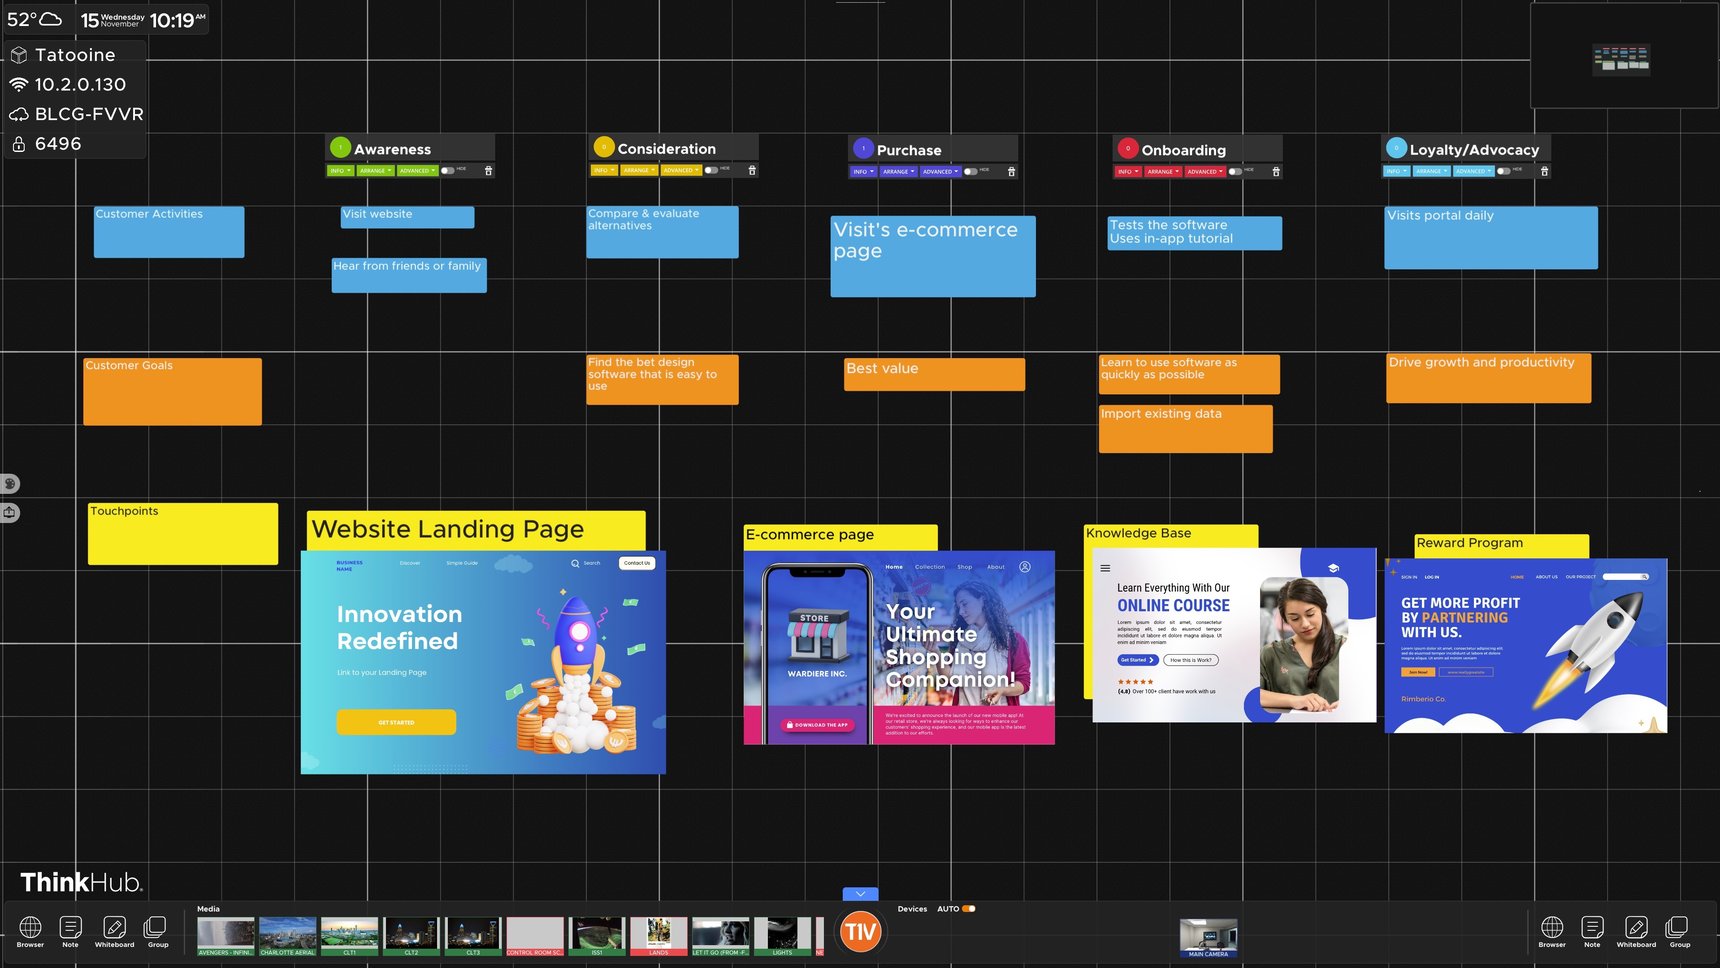Image resolution: width=1720 pixels, height=968 pixels.
Task: Toggle HIDE on the Awareness column
Action: [x=447, y=170]
